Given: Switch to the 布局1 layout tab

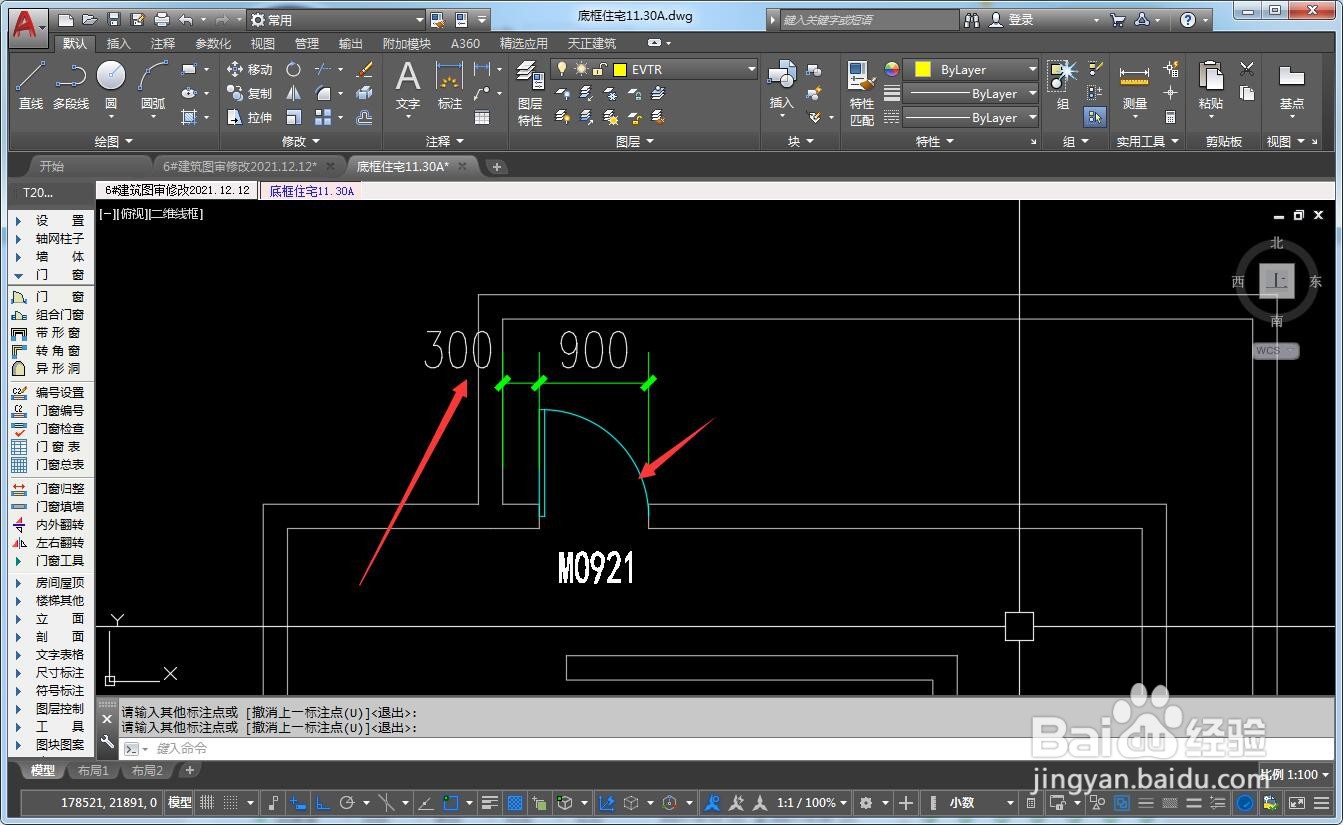Looking at the screenshot, I should [92, 770].
